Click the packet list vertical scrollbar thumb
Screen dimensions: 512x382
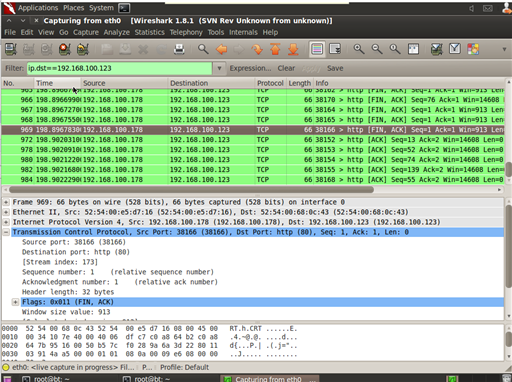coord(509,170)
